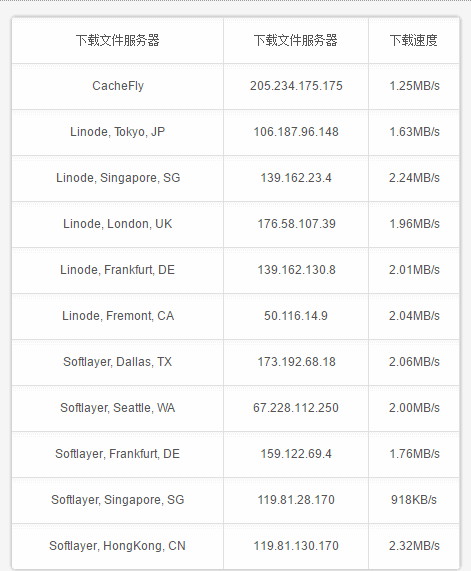Select Linode, Frankfurt, DE row
The width and height of the screenshot is (471, 571).
[235, 270]
